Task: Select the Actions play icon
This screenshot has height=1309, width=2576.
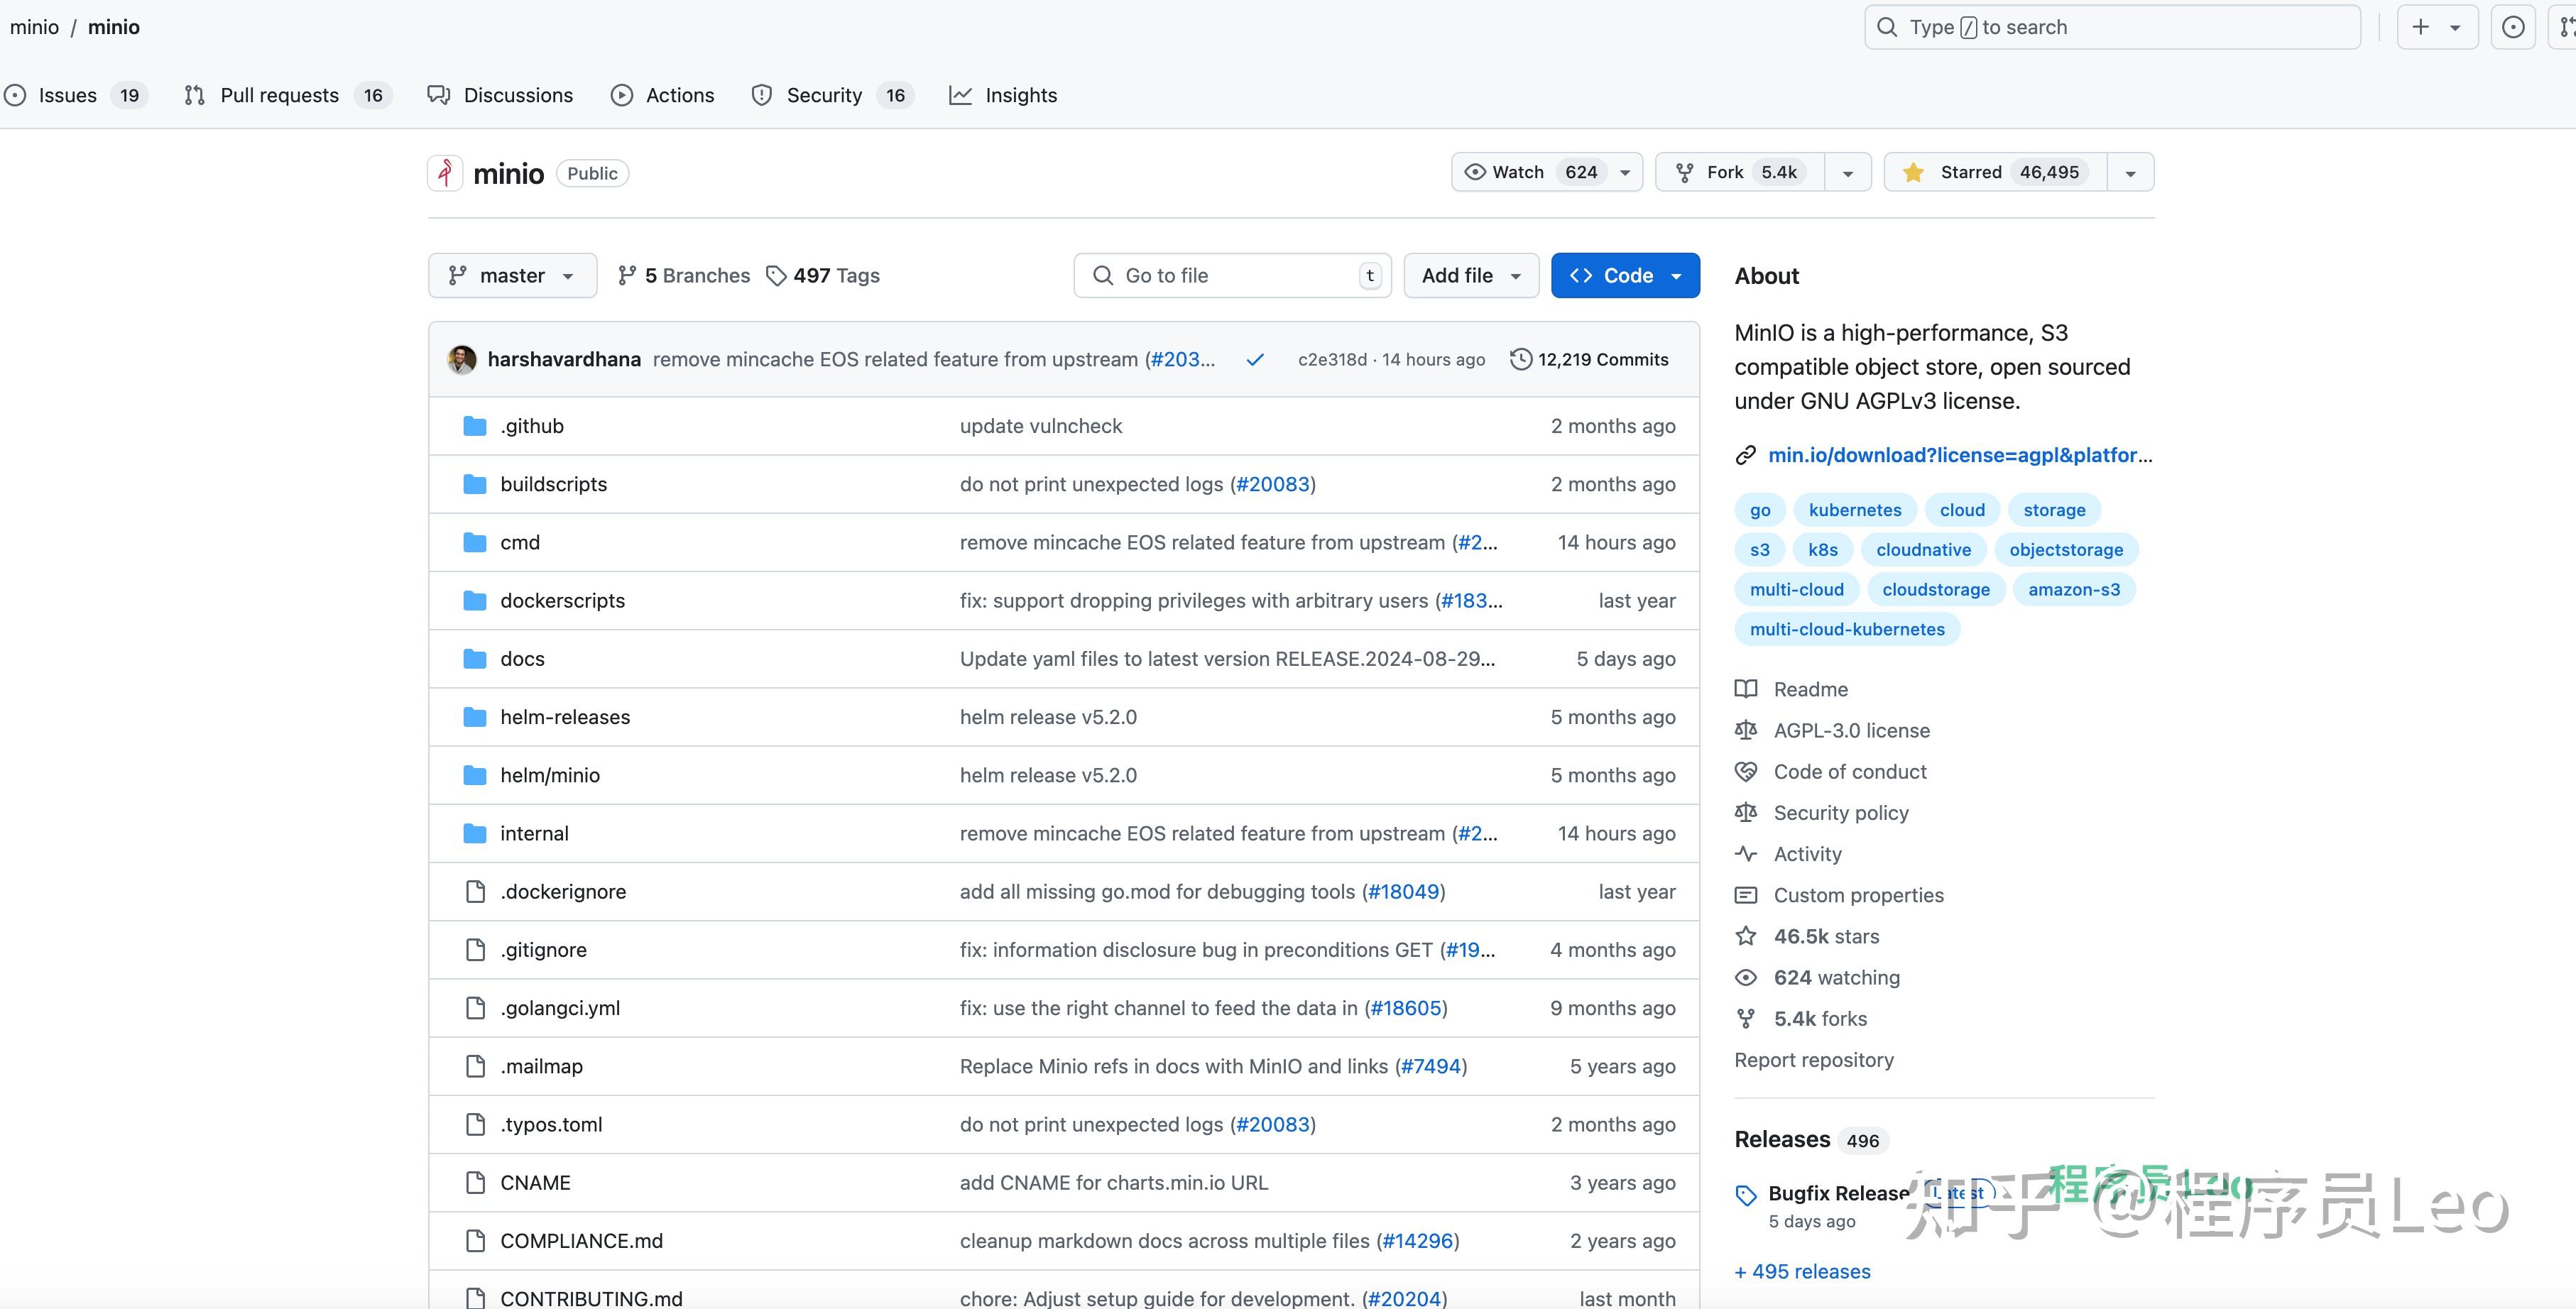Action: point(622,95)
